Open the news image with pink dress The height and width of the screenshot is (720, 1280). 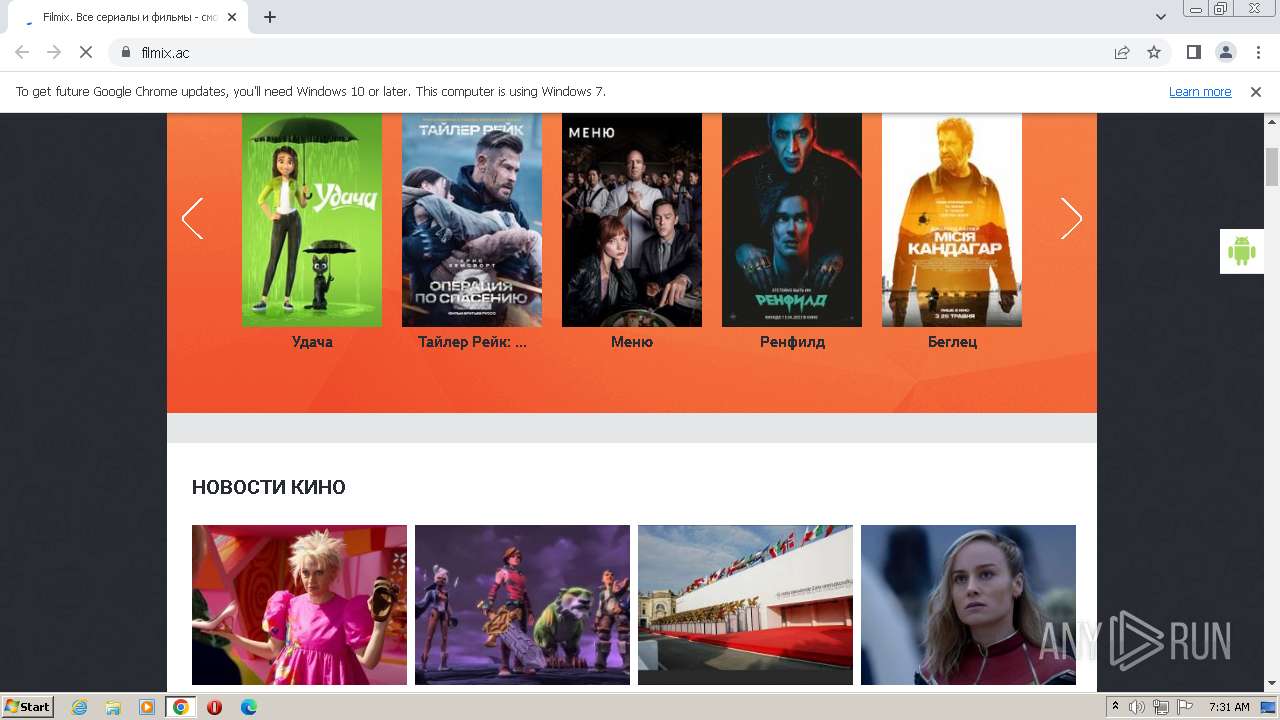[299, 605]
